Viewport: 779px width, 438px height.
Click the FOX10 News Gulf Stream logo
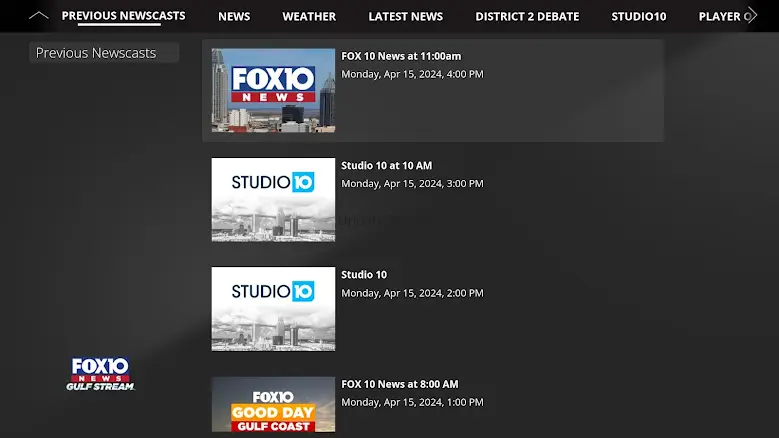point(100,373)
